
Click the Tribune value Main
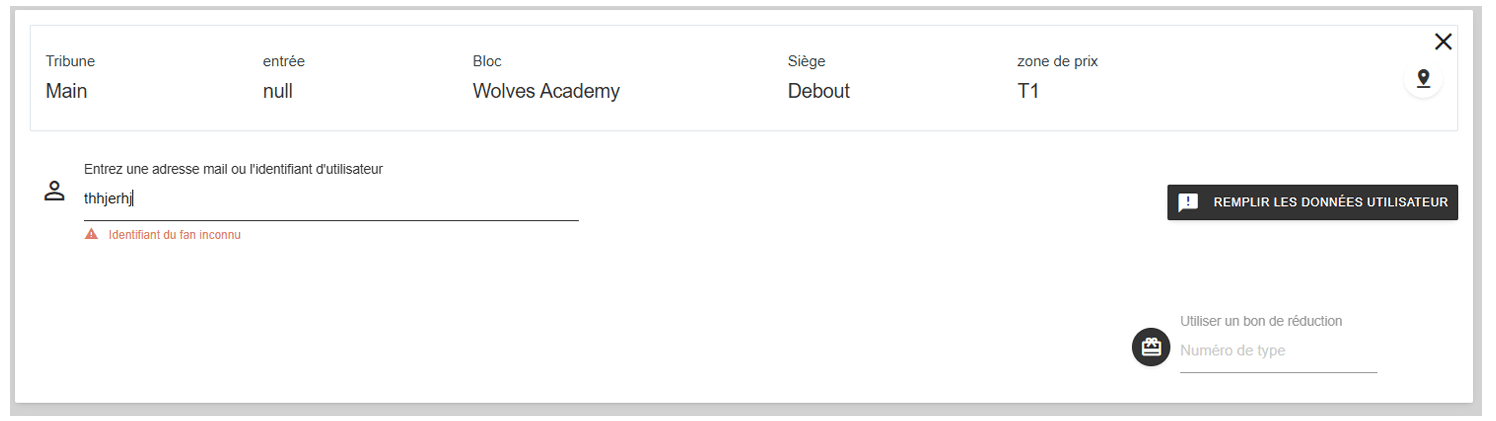pyautogui.click(x=66, y=91)
